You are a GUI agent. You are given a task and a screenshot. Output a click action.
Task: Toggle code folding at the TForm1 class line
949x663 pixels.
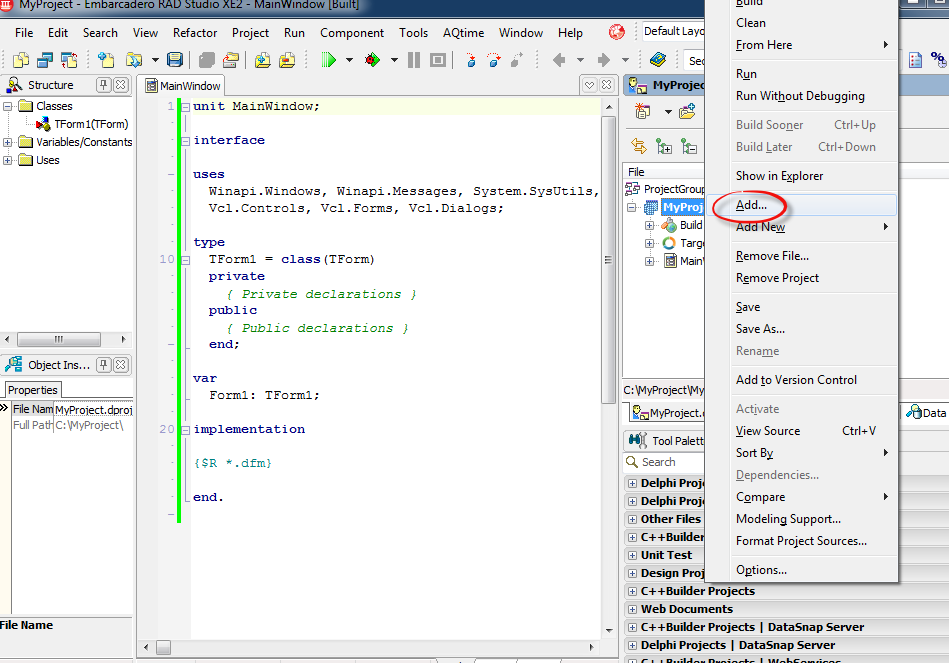click(186, 260)
